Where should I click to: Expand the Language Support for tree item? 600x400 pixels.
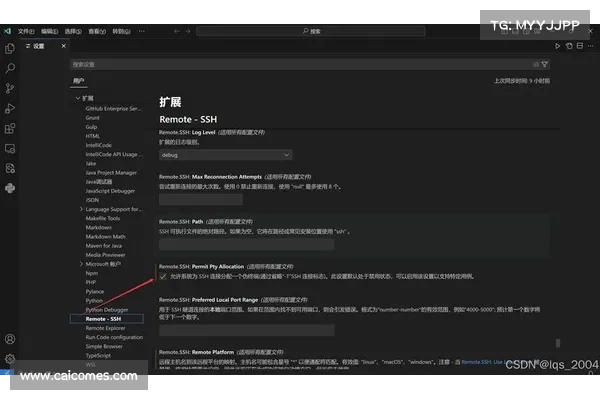click(81, 209)
